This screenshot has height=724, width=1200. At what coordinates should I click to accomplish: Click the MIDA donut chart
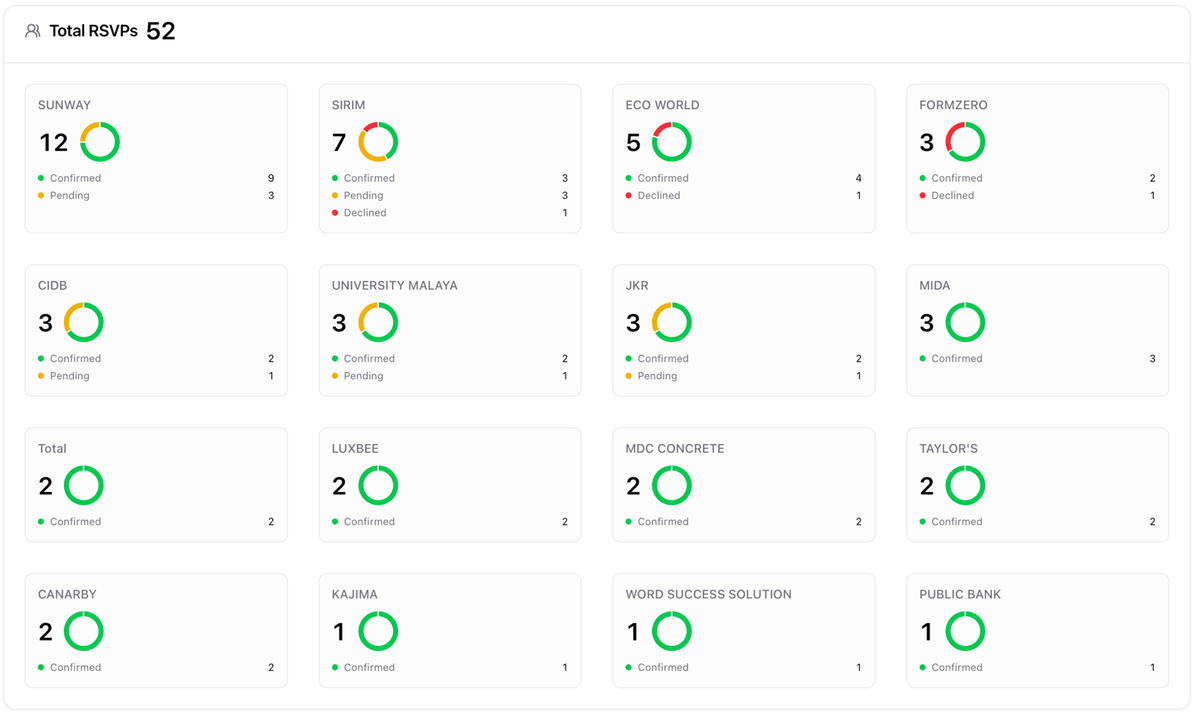coord(966,322)
